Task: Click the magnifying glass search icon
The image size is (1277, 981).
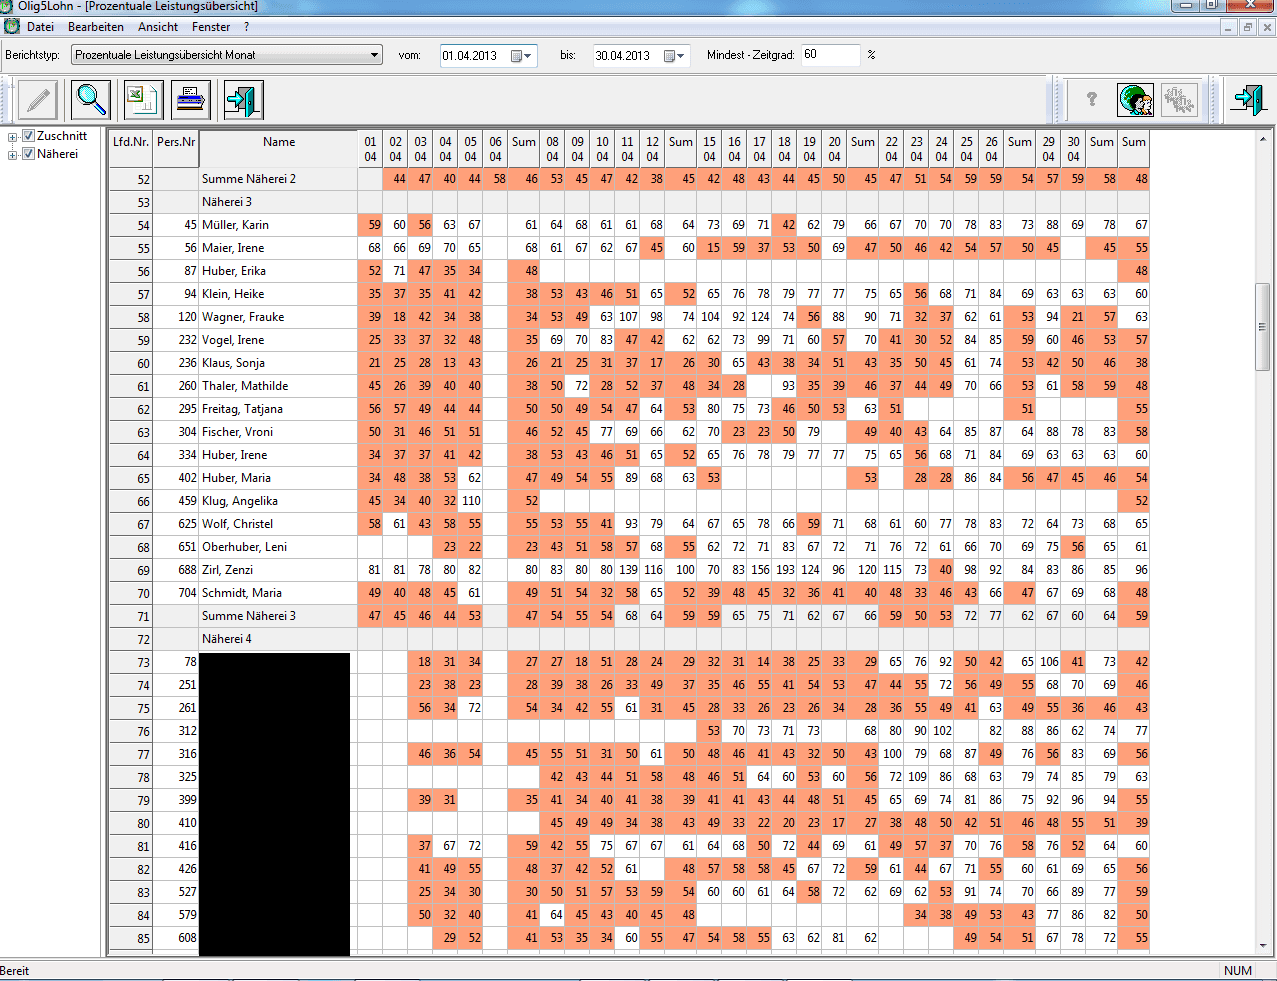Action: point(91,100)
